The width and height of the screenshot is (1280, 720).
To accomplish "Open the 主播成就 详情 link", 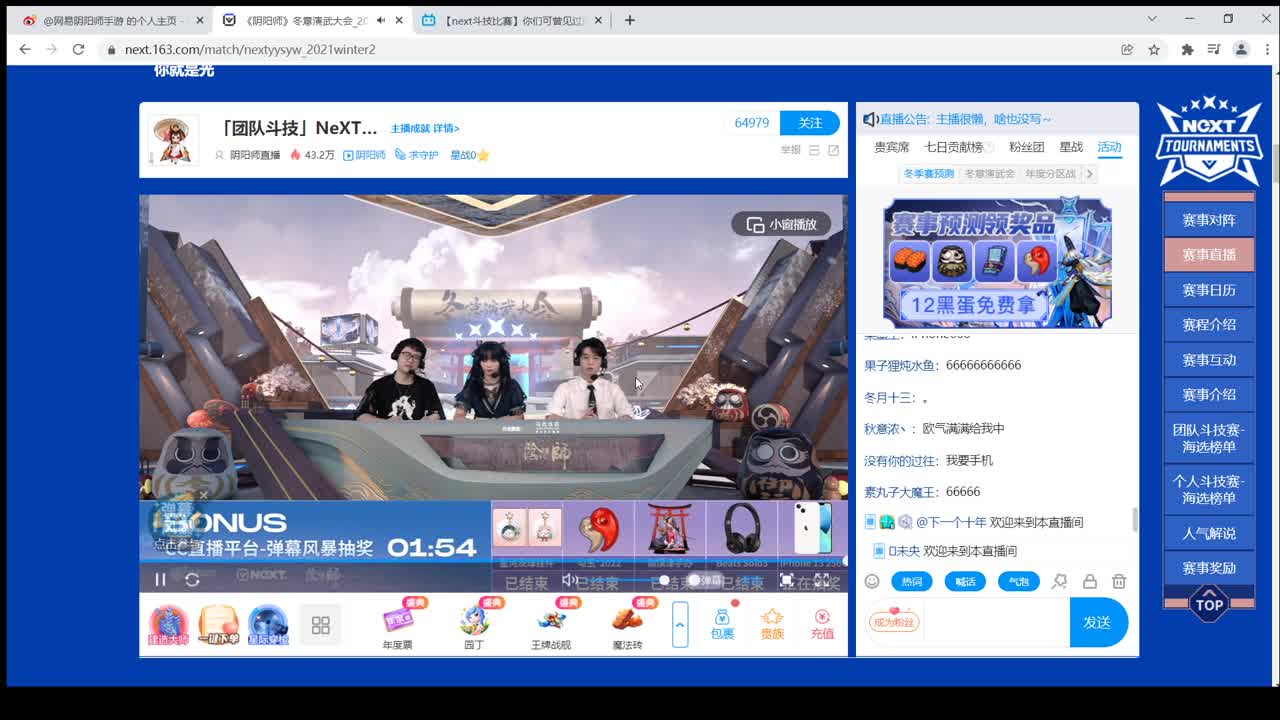I will [x=425, y=128].
